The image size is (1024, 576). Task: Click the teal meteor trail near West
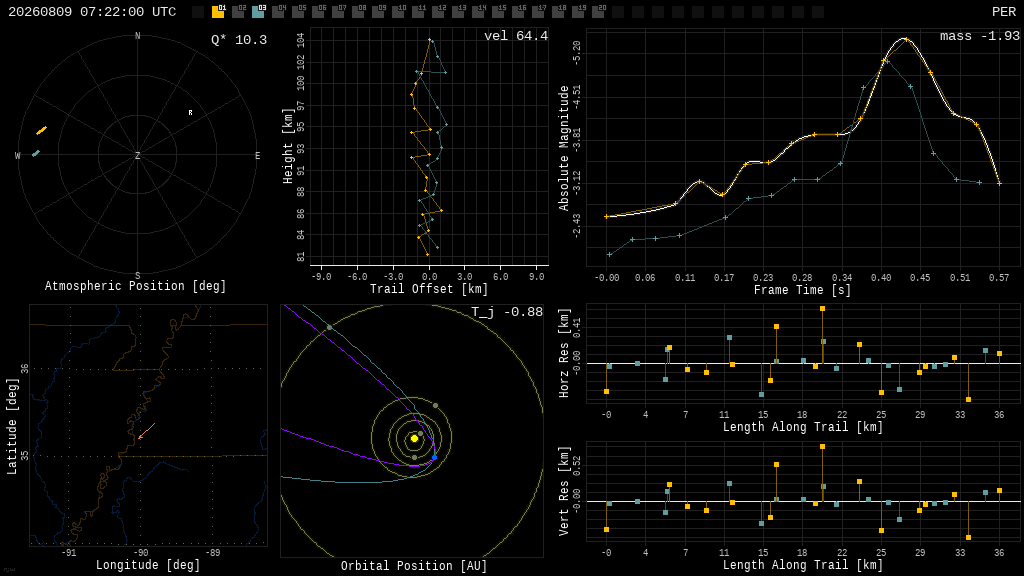(x=36, y=153)
